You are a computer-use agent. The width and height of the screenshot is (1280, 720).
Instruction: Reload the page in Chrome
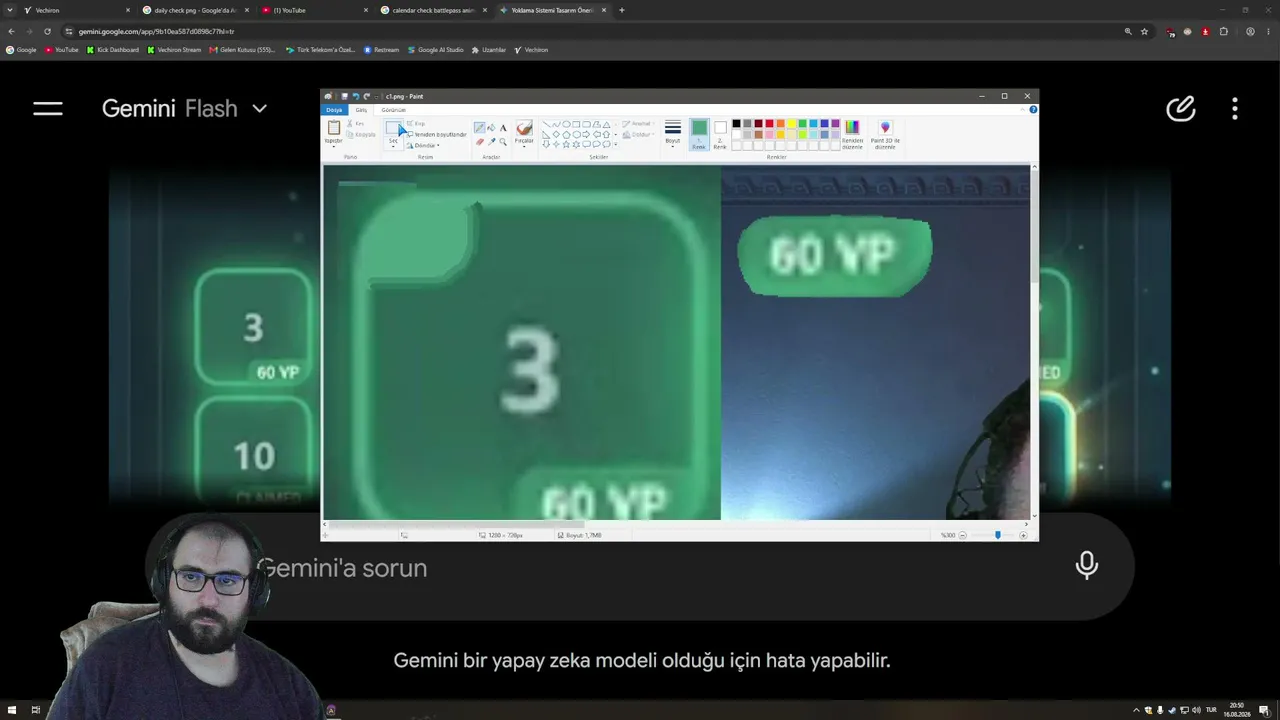click(x=47, y=31)
